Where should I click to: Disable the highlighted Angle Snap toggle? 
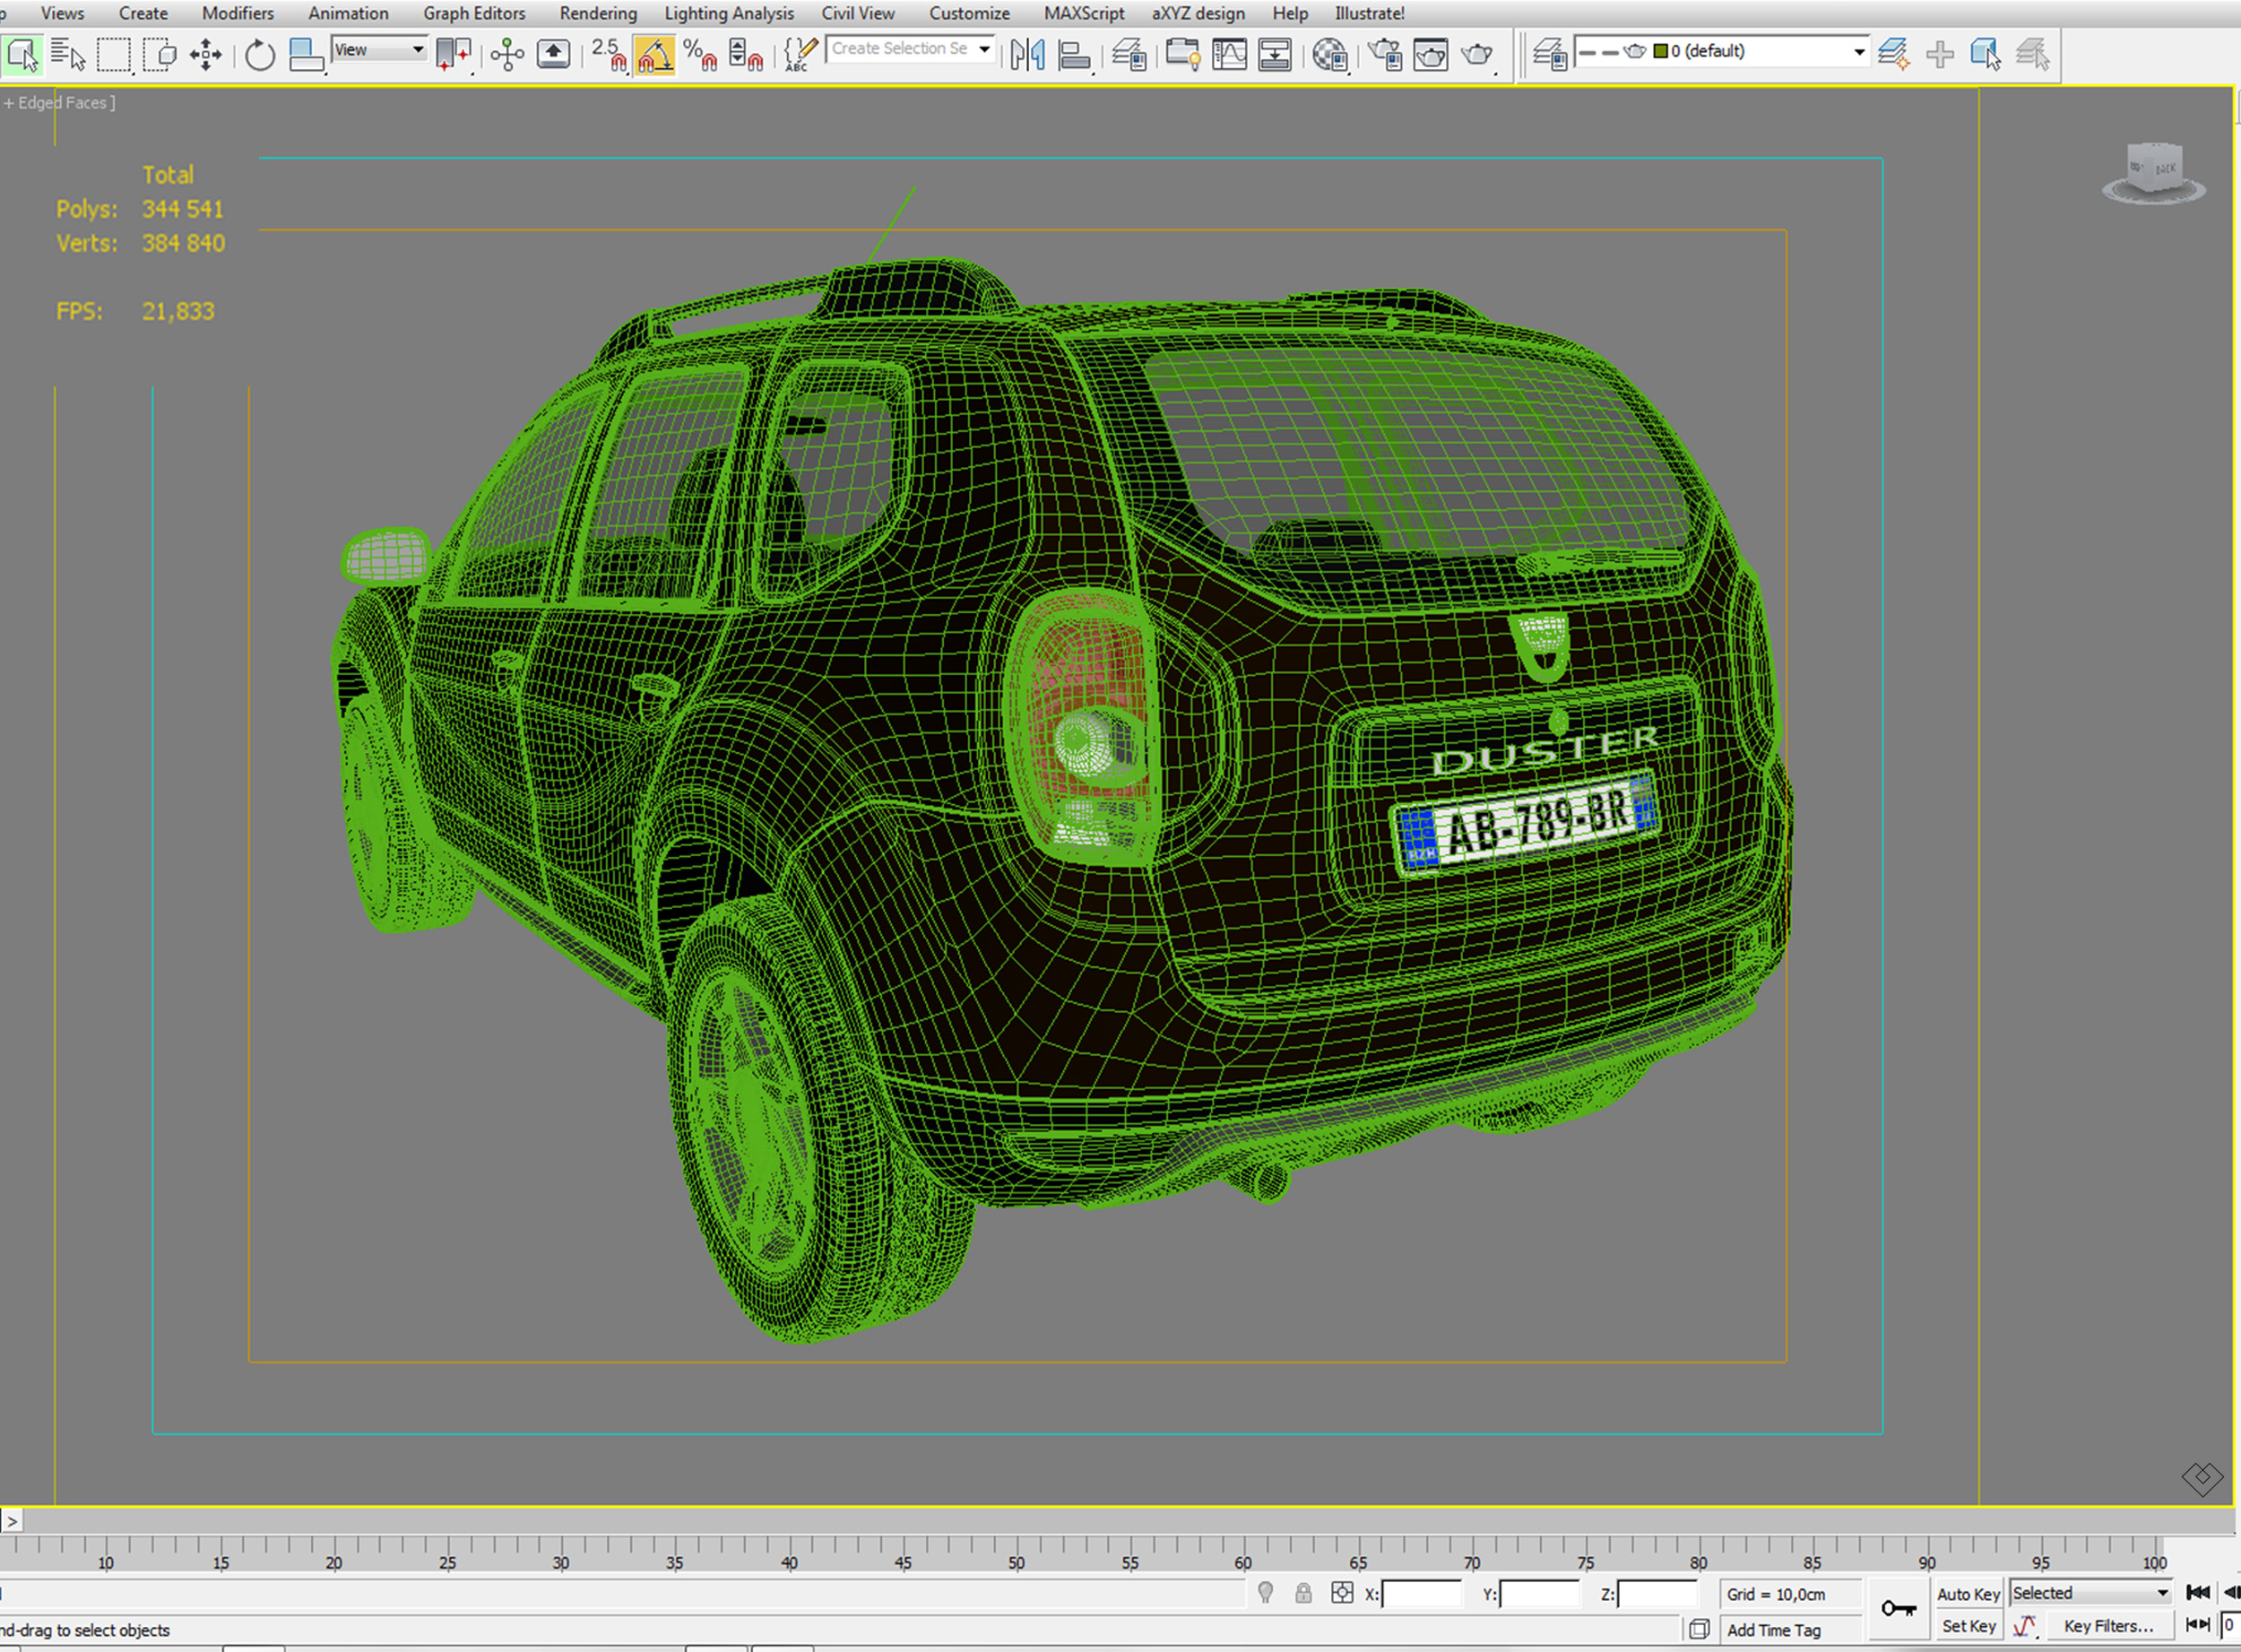654,54
